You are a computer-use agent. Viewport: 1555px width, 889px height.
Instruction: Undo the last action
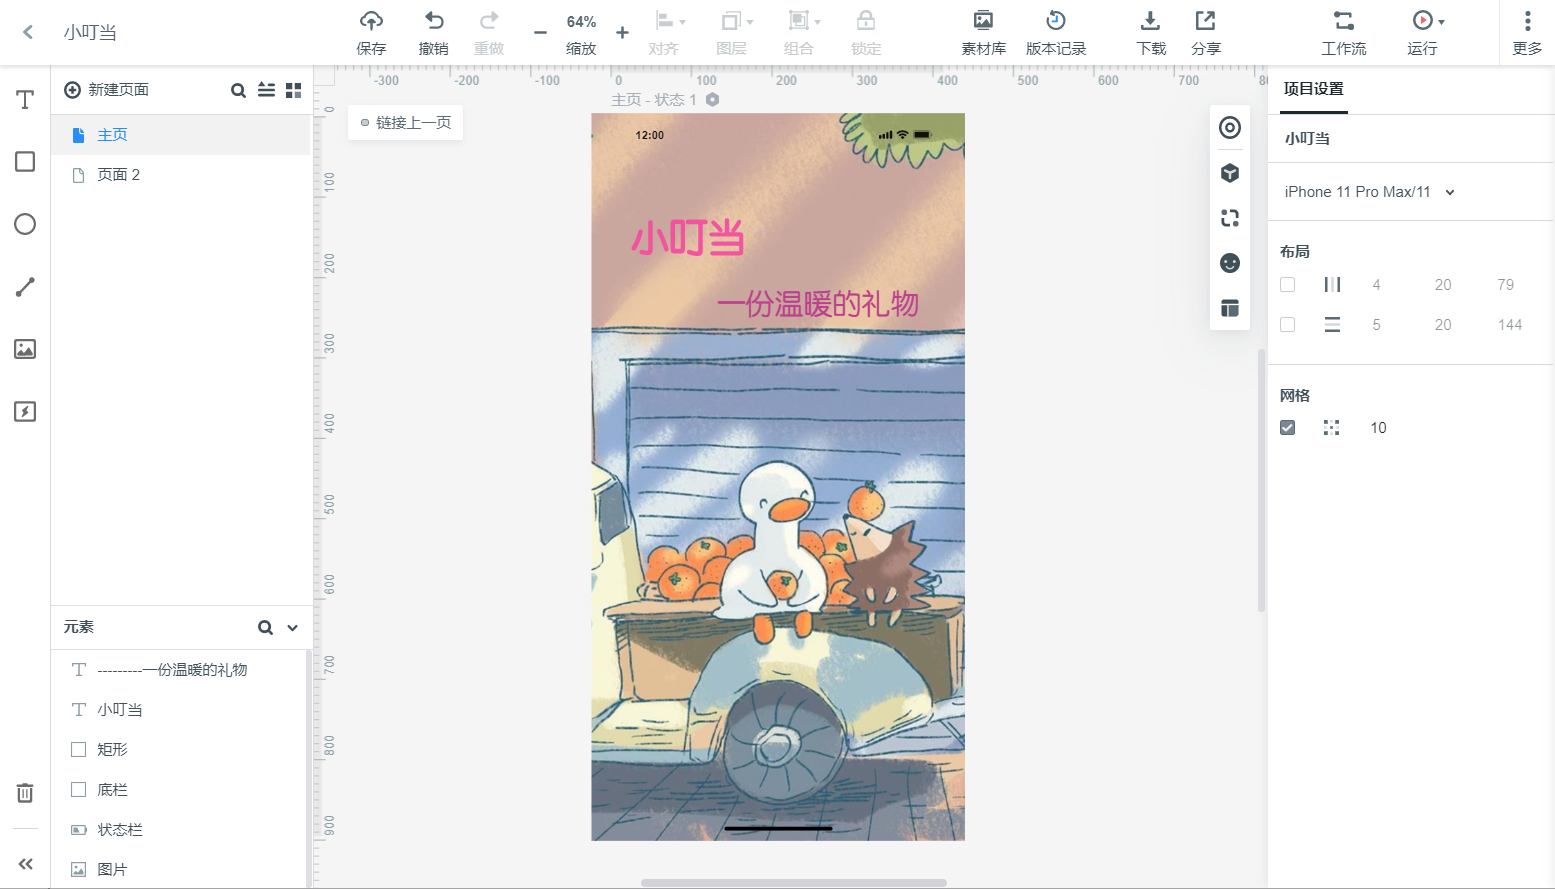coord(434,32)
